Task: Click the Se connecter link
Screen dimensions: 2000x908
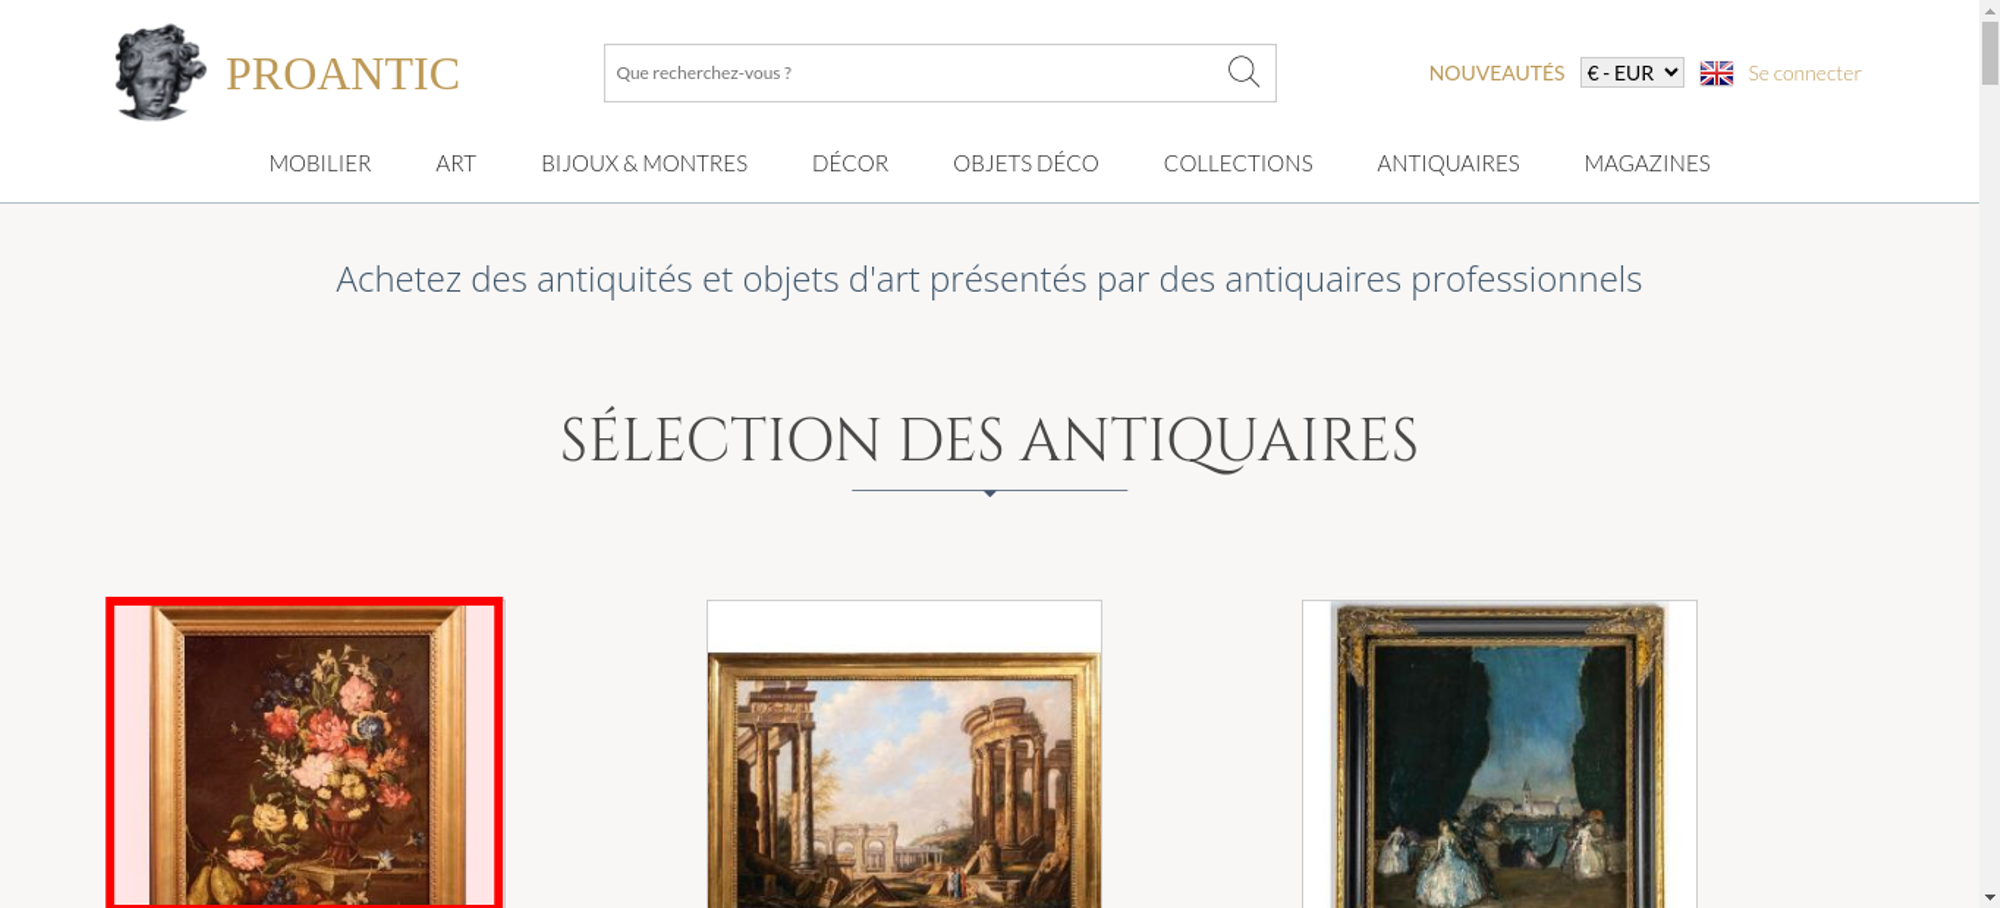Action: pyautogui.click(x=1804, y=73)
